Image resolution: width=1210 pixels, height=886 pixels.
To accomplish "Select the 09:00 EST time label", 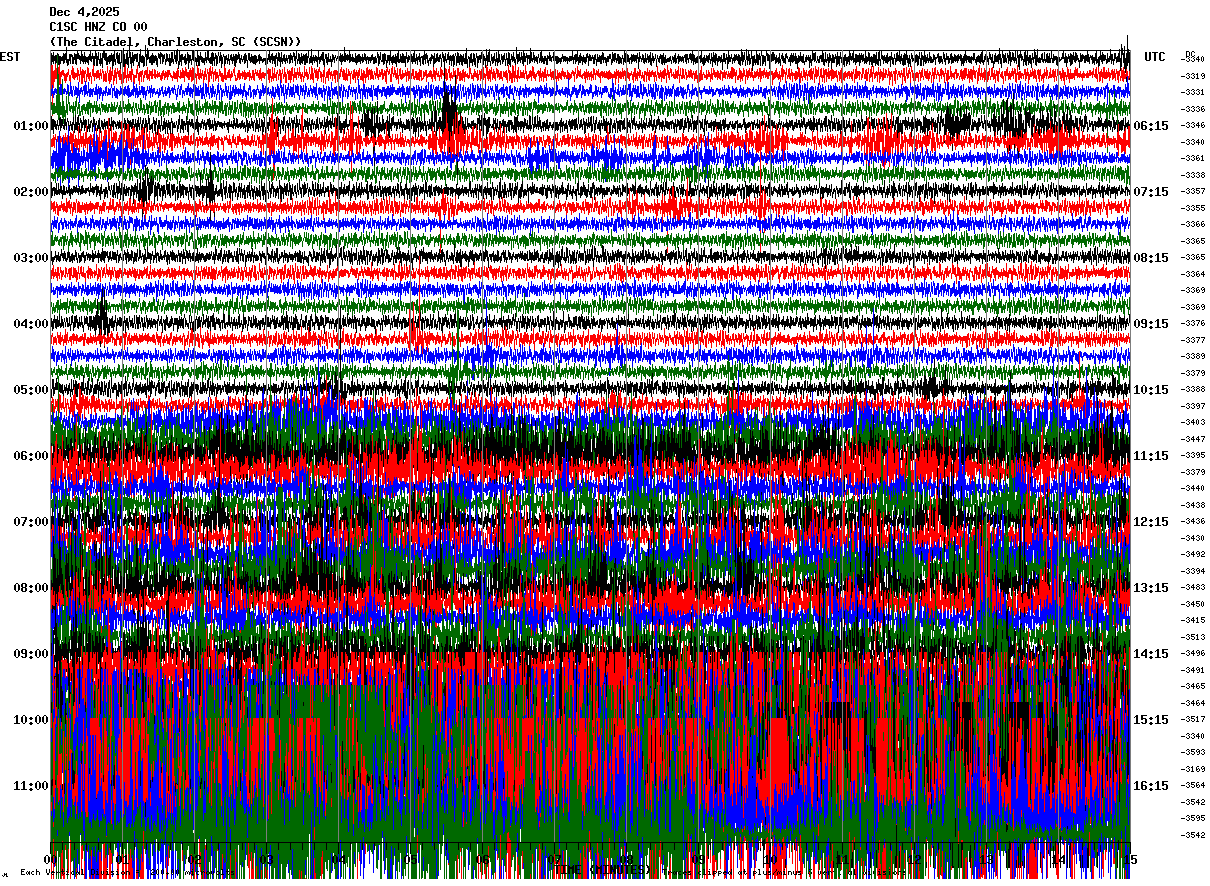I will tap(31, 654).
